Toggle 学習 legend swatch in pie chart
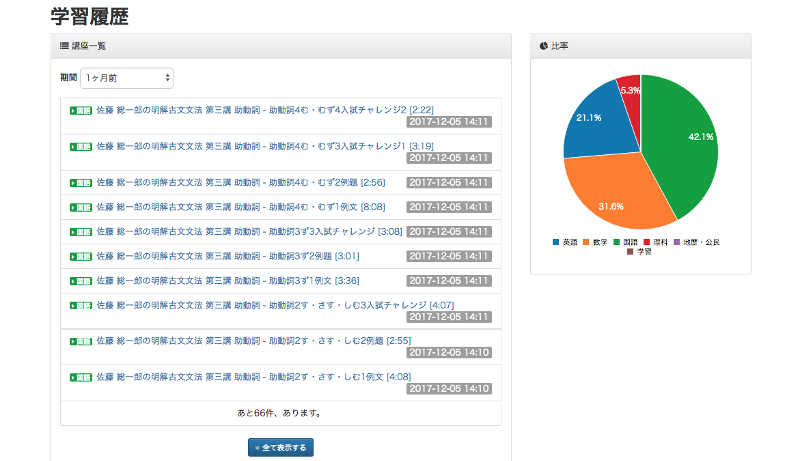Viewport: 800px width, 461px height. click(x=630, y=251)
